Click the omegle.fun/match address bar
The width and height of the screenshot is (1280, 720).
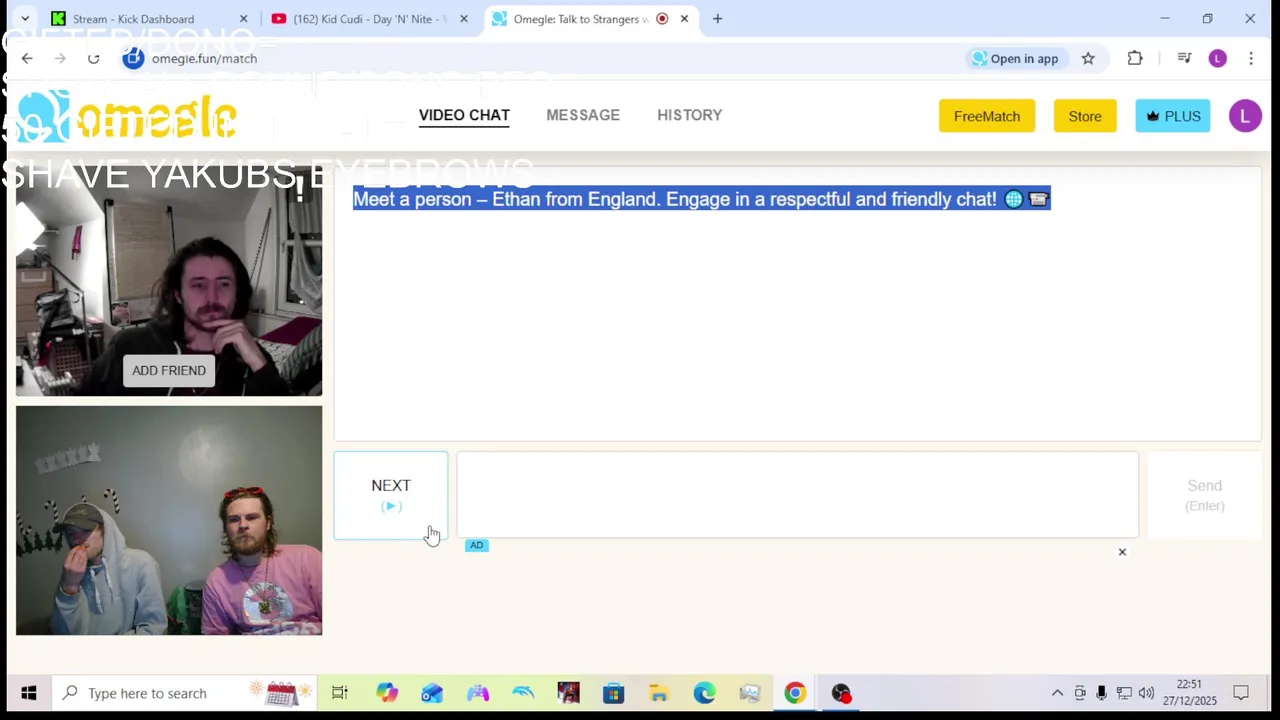click(x=540, y=59)
